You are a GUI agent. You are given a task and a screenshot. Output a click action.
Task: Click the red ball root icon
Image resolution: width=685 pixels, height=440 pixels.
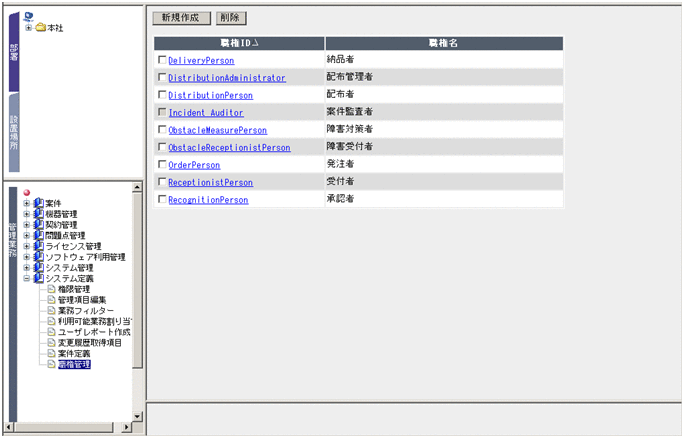point(27,193)
